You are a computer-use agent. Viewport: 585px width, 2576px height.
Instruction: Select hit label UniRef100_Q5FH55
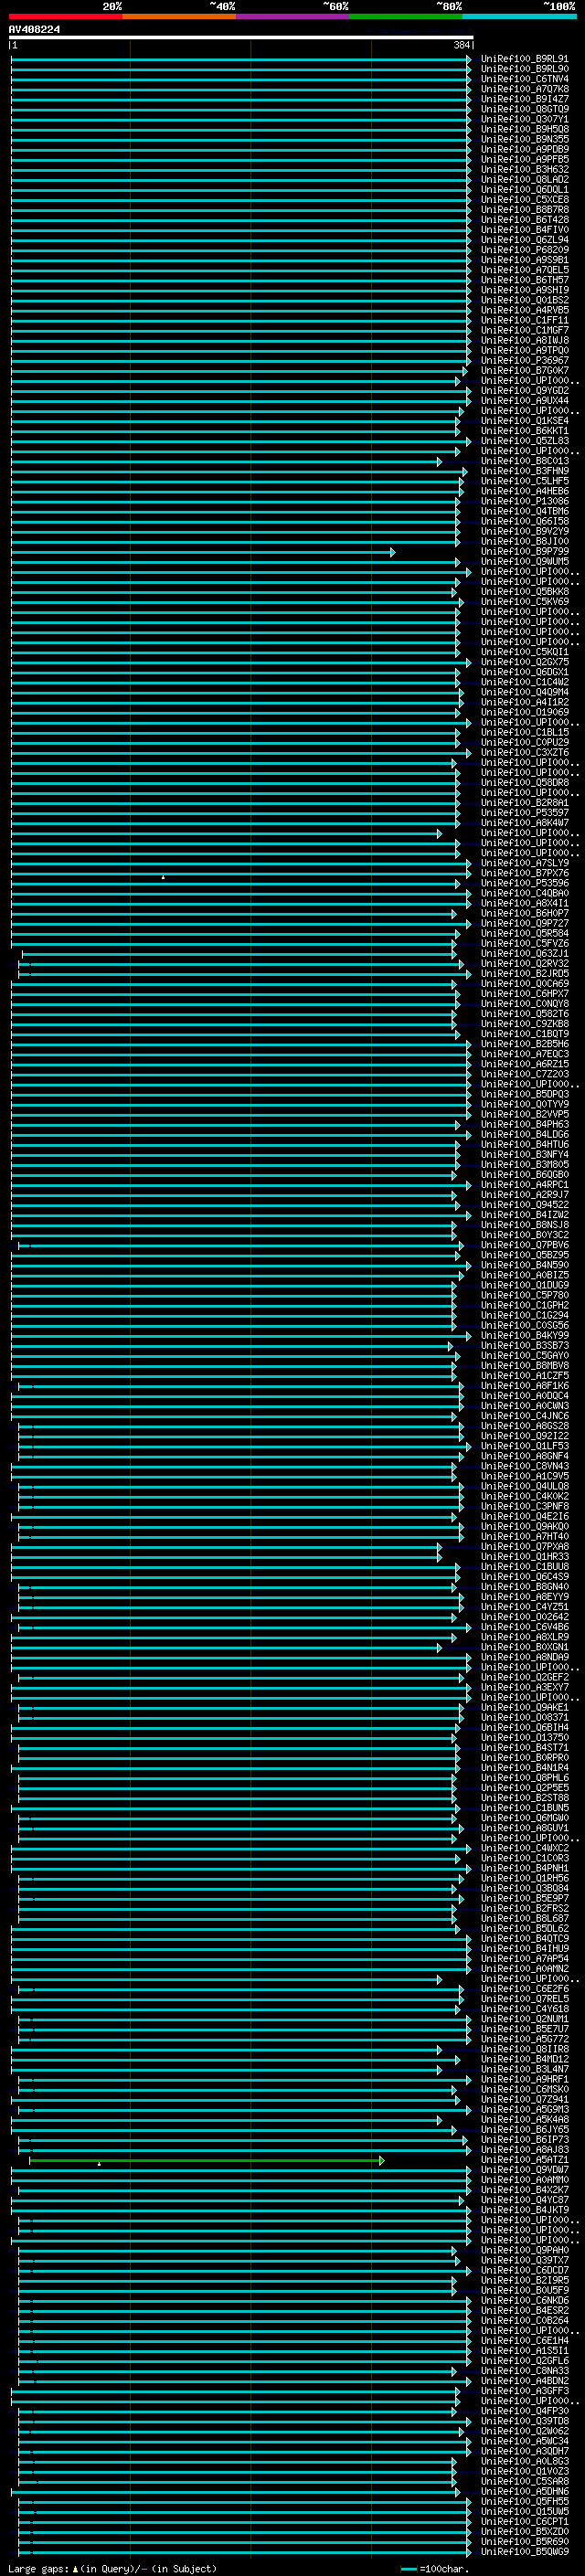525,2502
